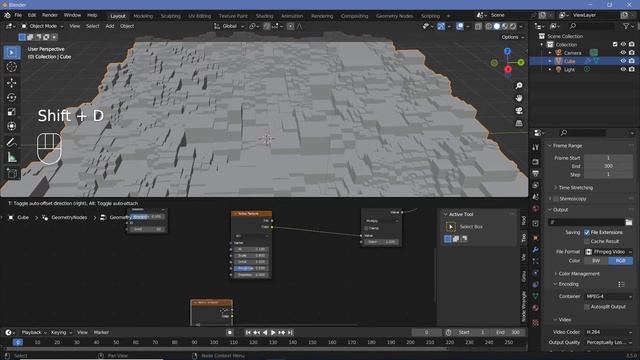
Task: Adjust frame End value field in properties
Action: click(608, 166)
